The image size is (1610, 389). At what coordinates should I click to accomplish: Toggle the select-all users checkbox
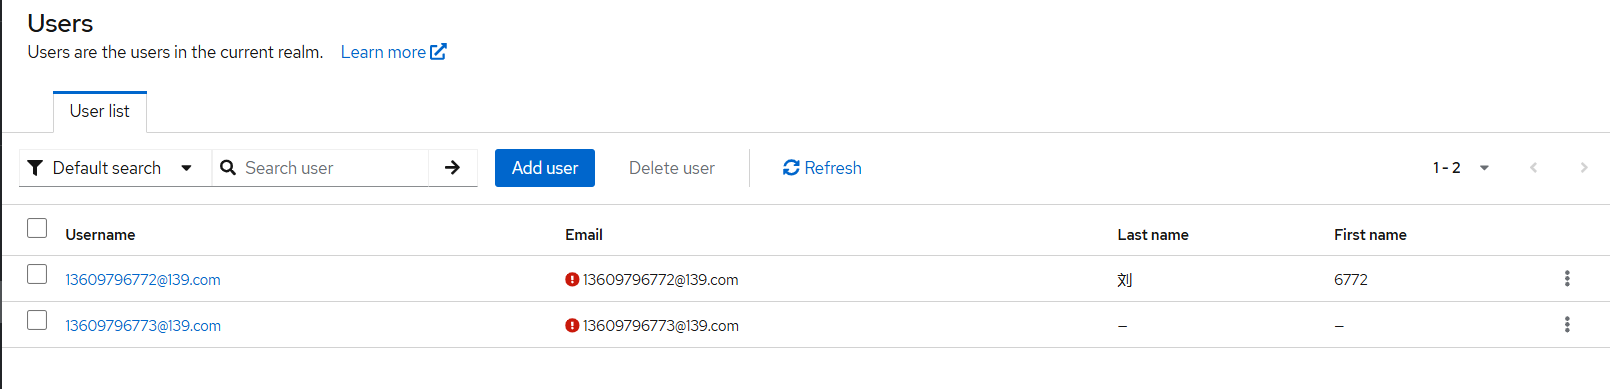(x=37, y=228)
